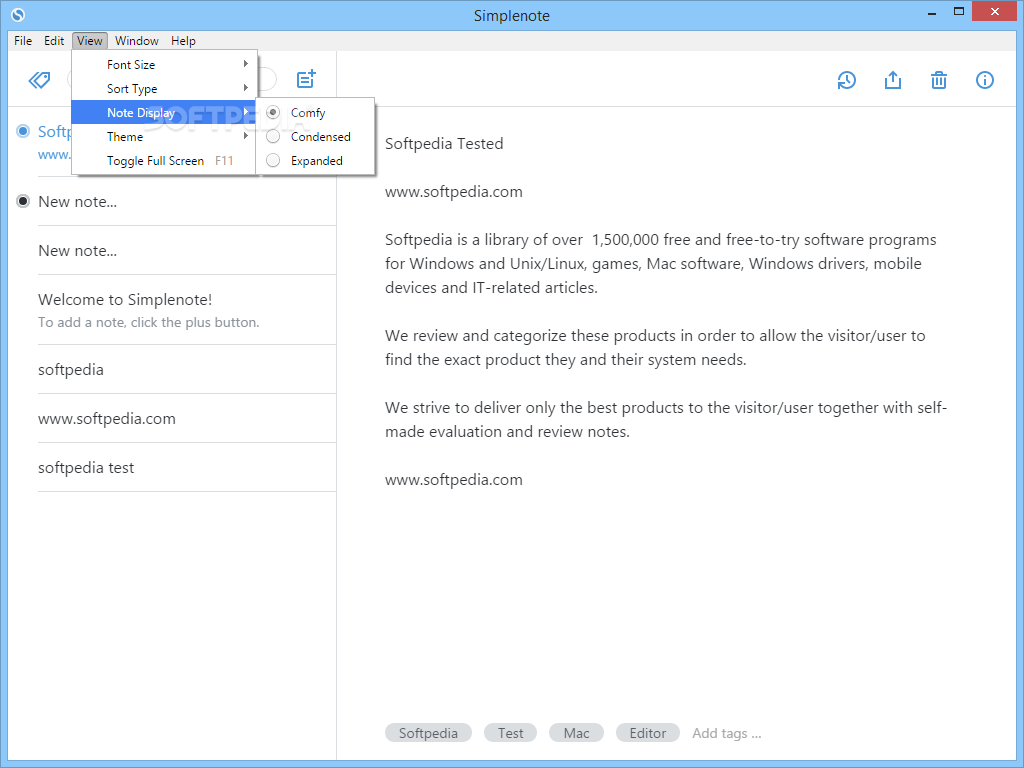Open the Help menu
Viewport: 1024px width, 768px height.
coord(184,40)
